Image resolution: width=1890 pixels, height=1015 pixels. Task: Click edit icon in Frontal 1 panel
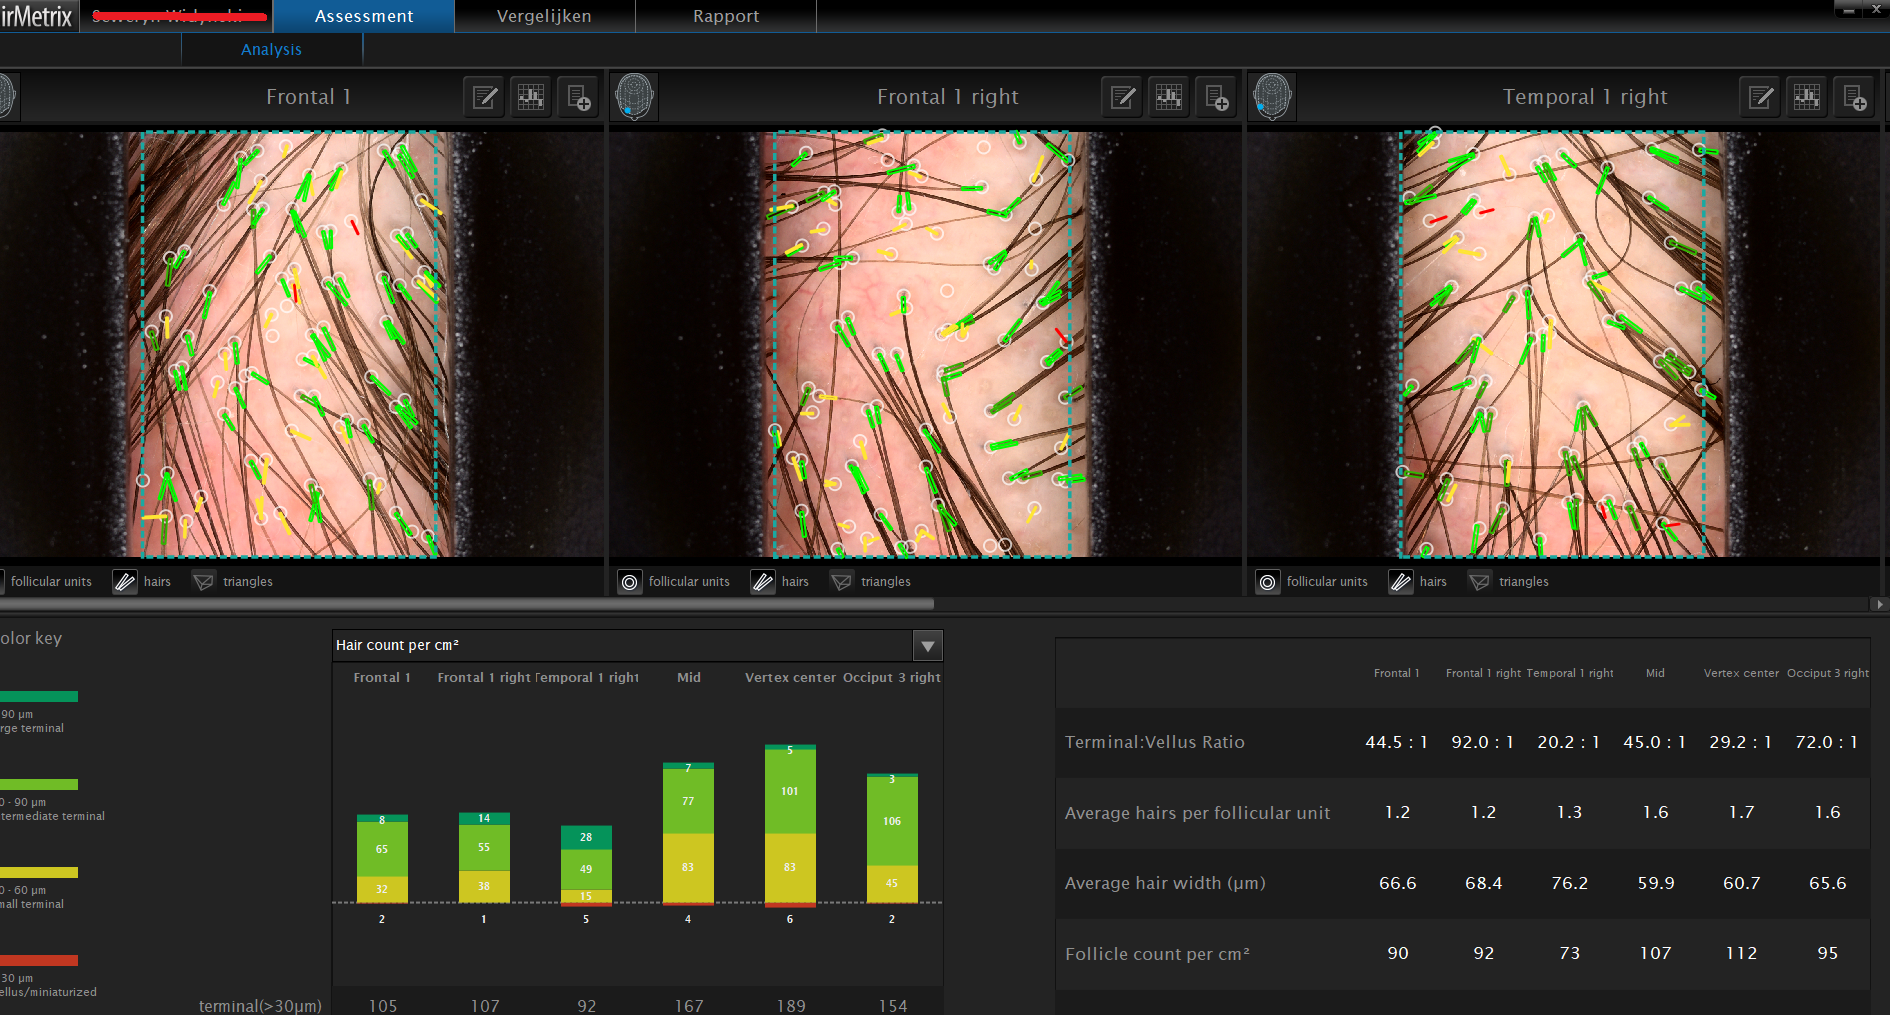(485, 97)
